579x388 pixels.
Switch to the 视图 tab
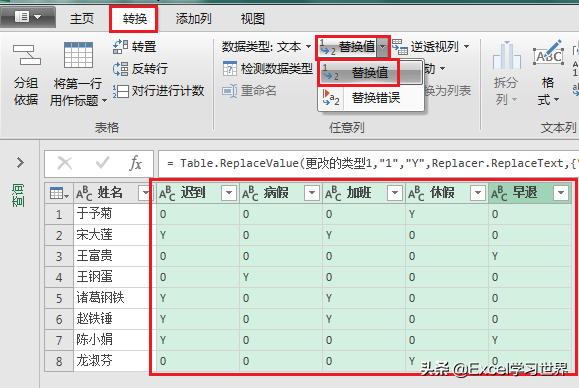[x=253, y=18]
